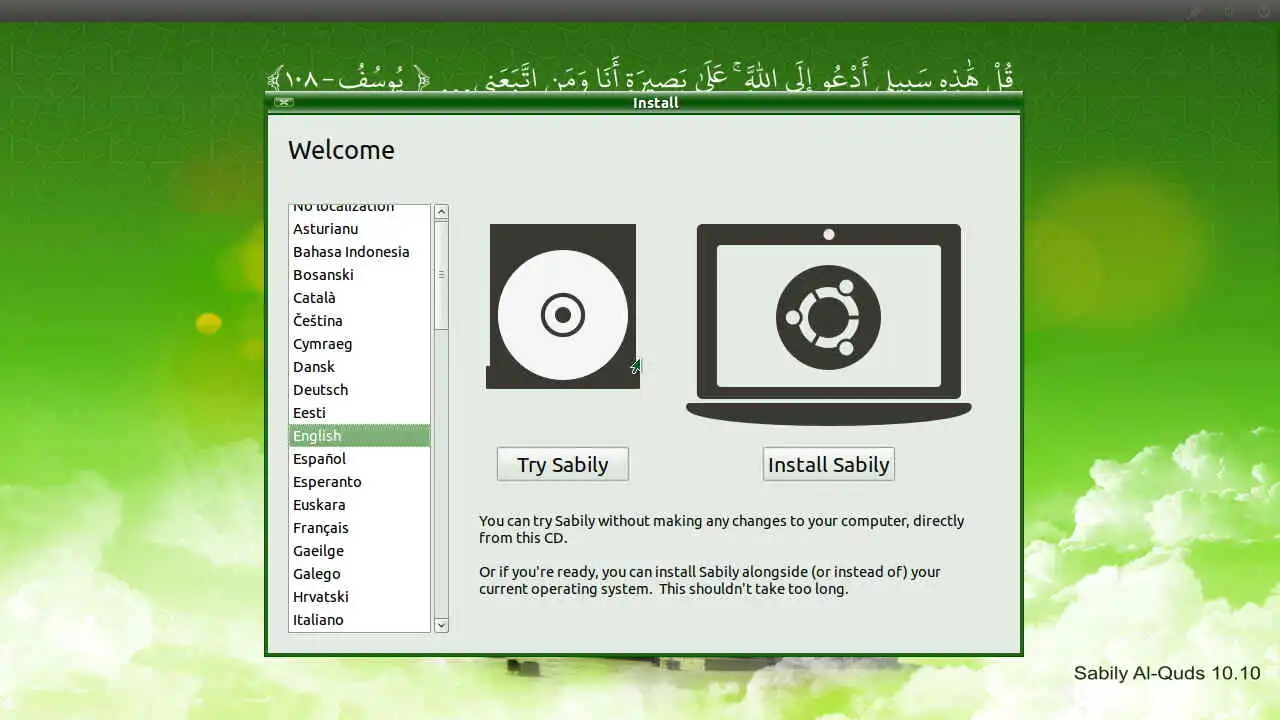Select Asturianu in the language list
The image size is (1280, 720).
[360, 229]
